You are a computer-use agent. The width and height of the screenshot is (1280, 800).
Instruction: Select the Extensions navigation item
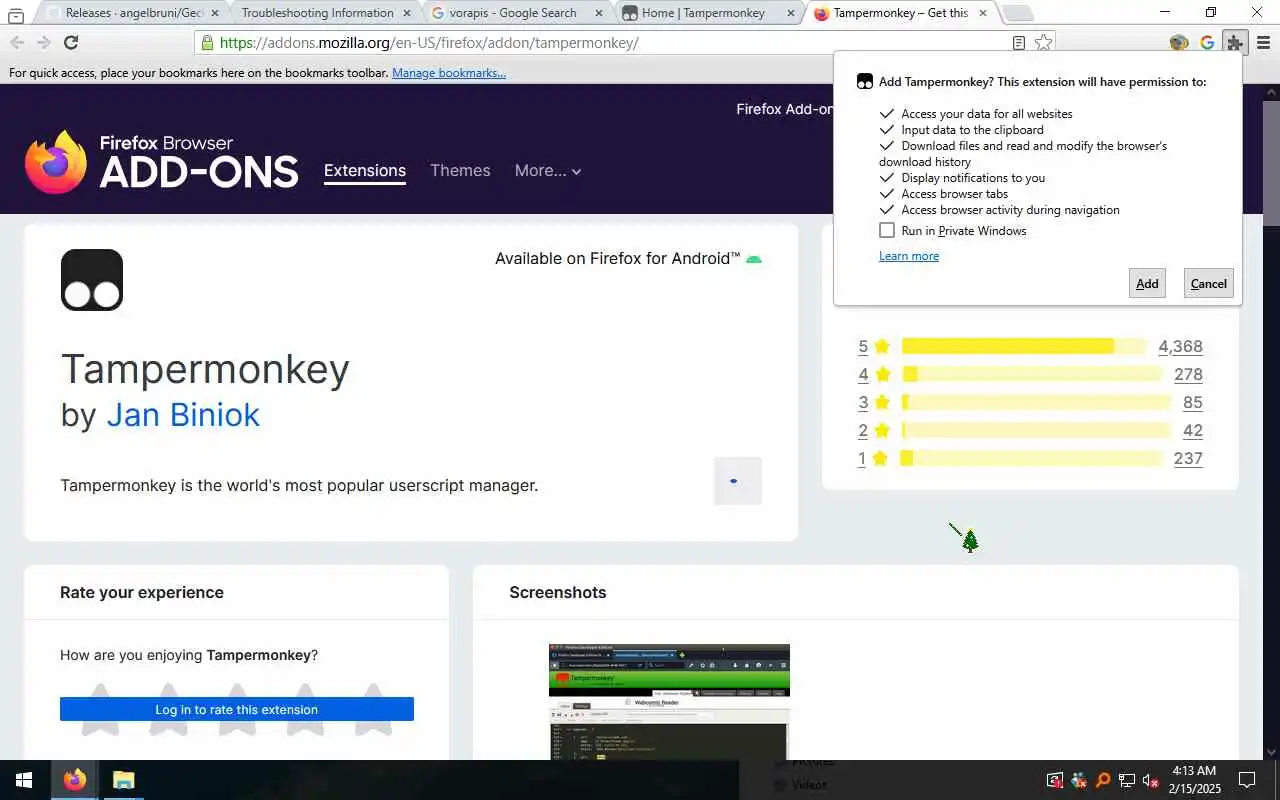tap(365, 171)
